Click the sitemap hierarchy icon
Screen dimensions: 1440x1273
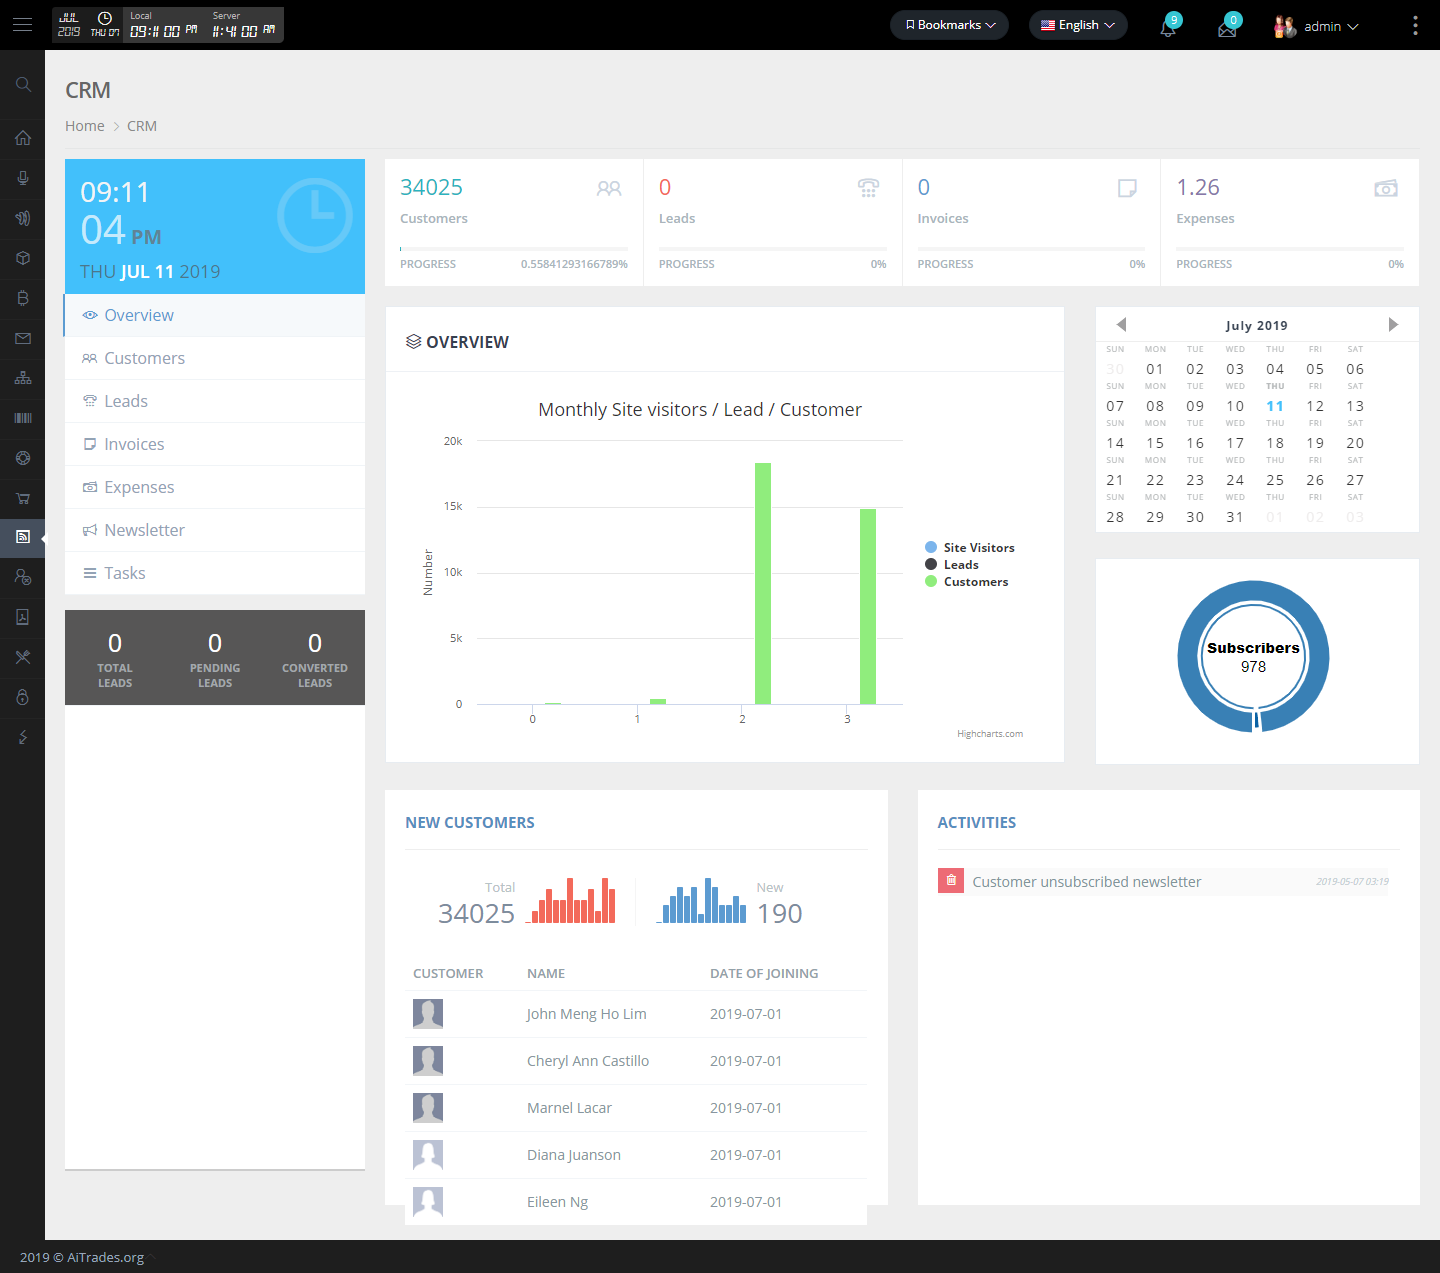pyautogui.click(x=22, y=378)
